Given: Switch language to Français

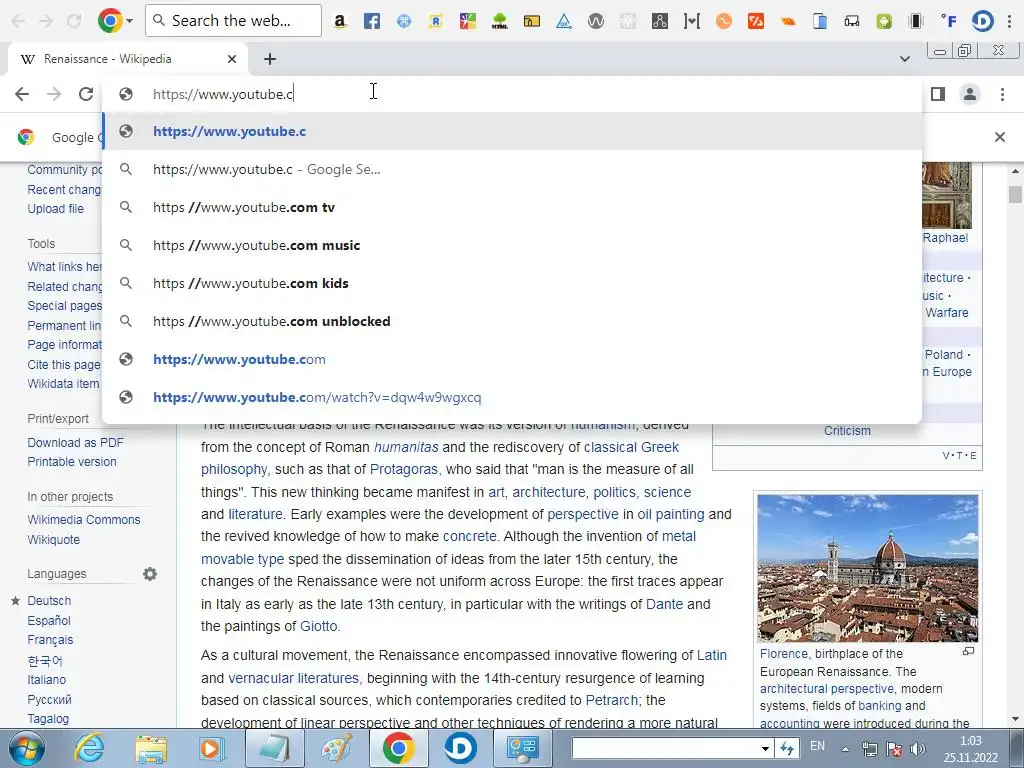Looking at the screenshot, I should [50, 639].
